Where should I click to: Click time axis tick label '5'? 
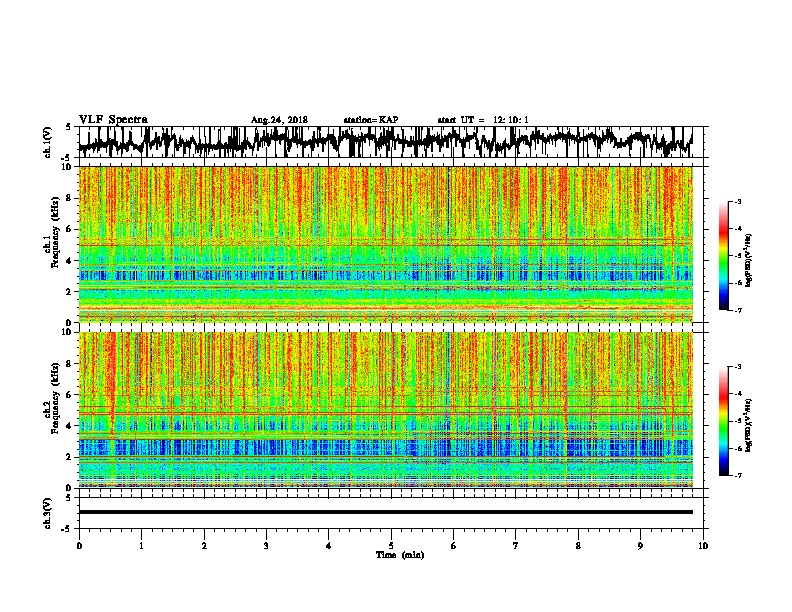pyautogui.click(x=391, y=545)
